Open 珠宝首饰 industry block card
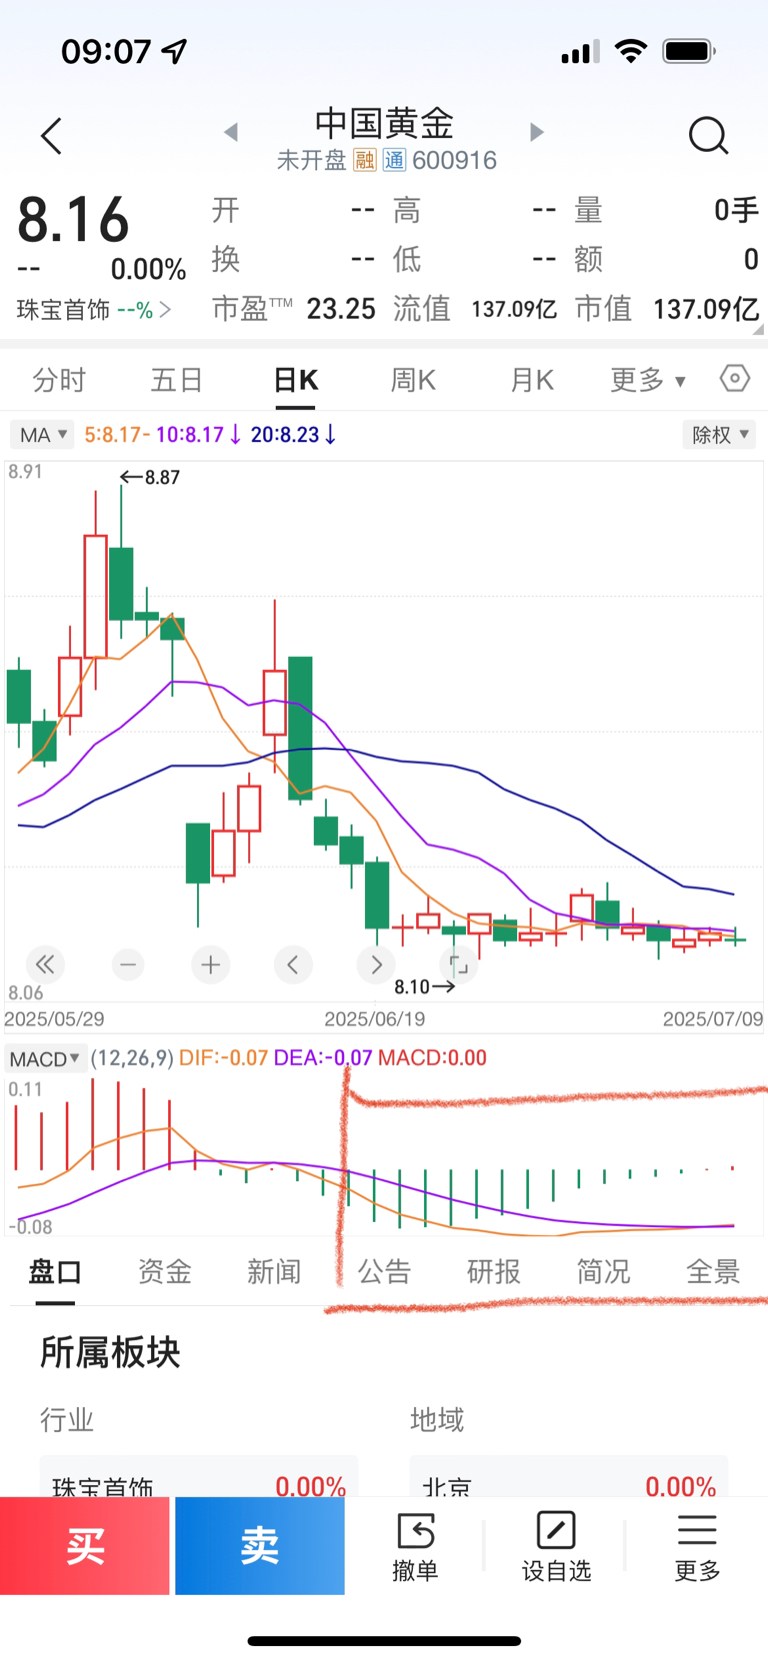768x1663 pixels. (199, 1477)
